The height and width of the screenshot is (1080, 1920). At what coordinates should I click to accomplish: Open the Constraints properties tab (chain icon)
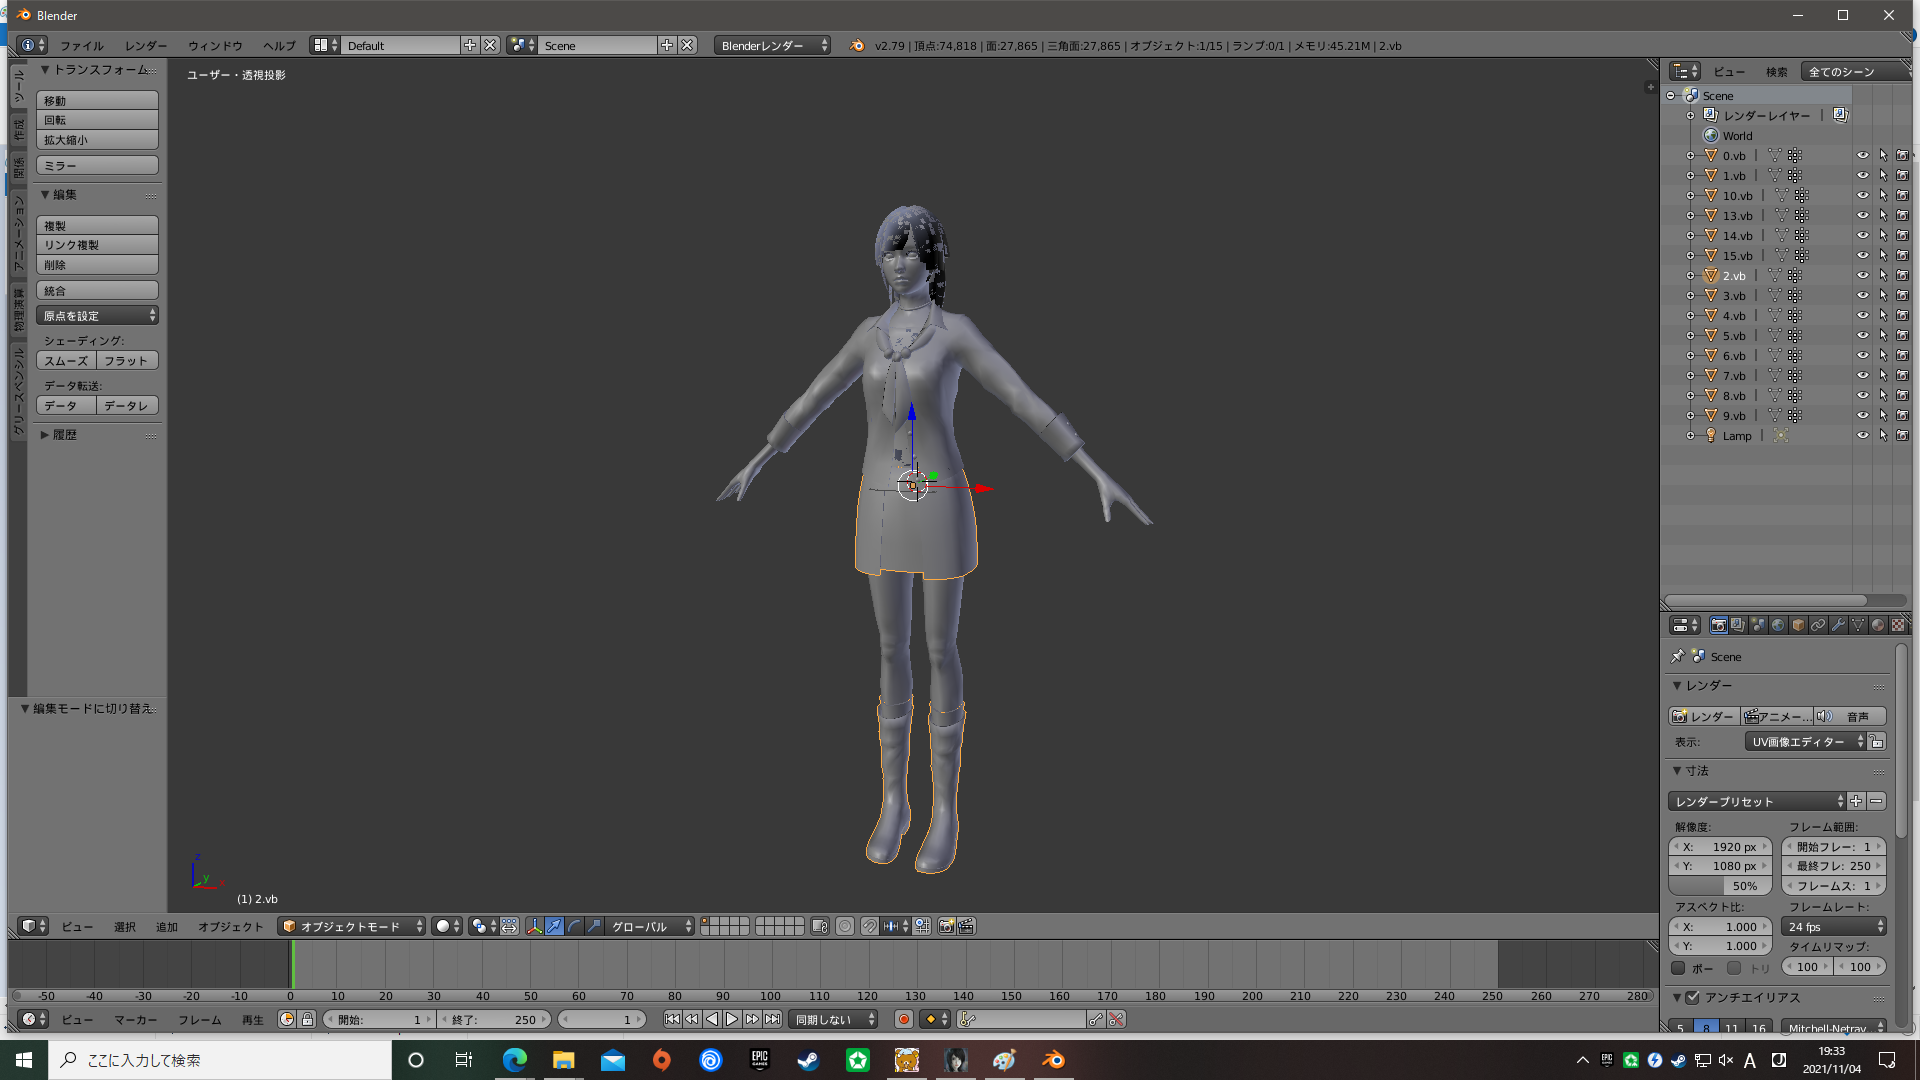(x=1818, y=625)
